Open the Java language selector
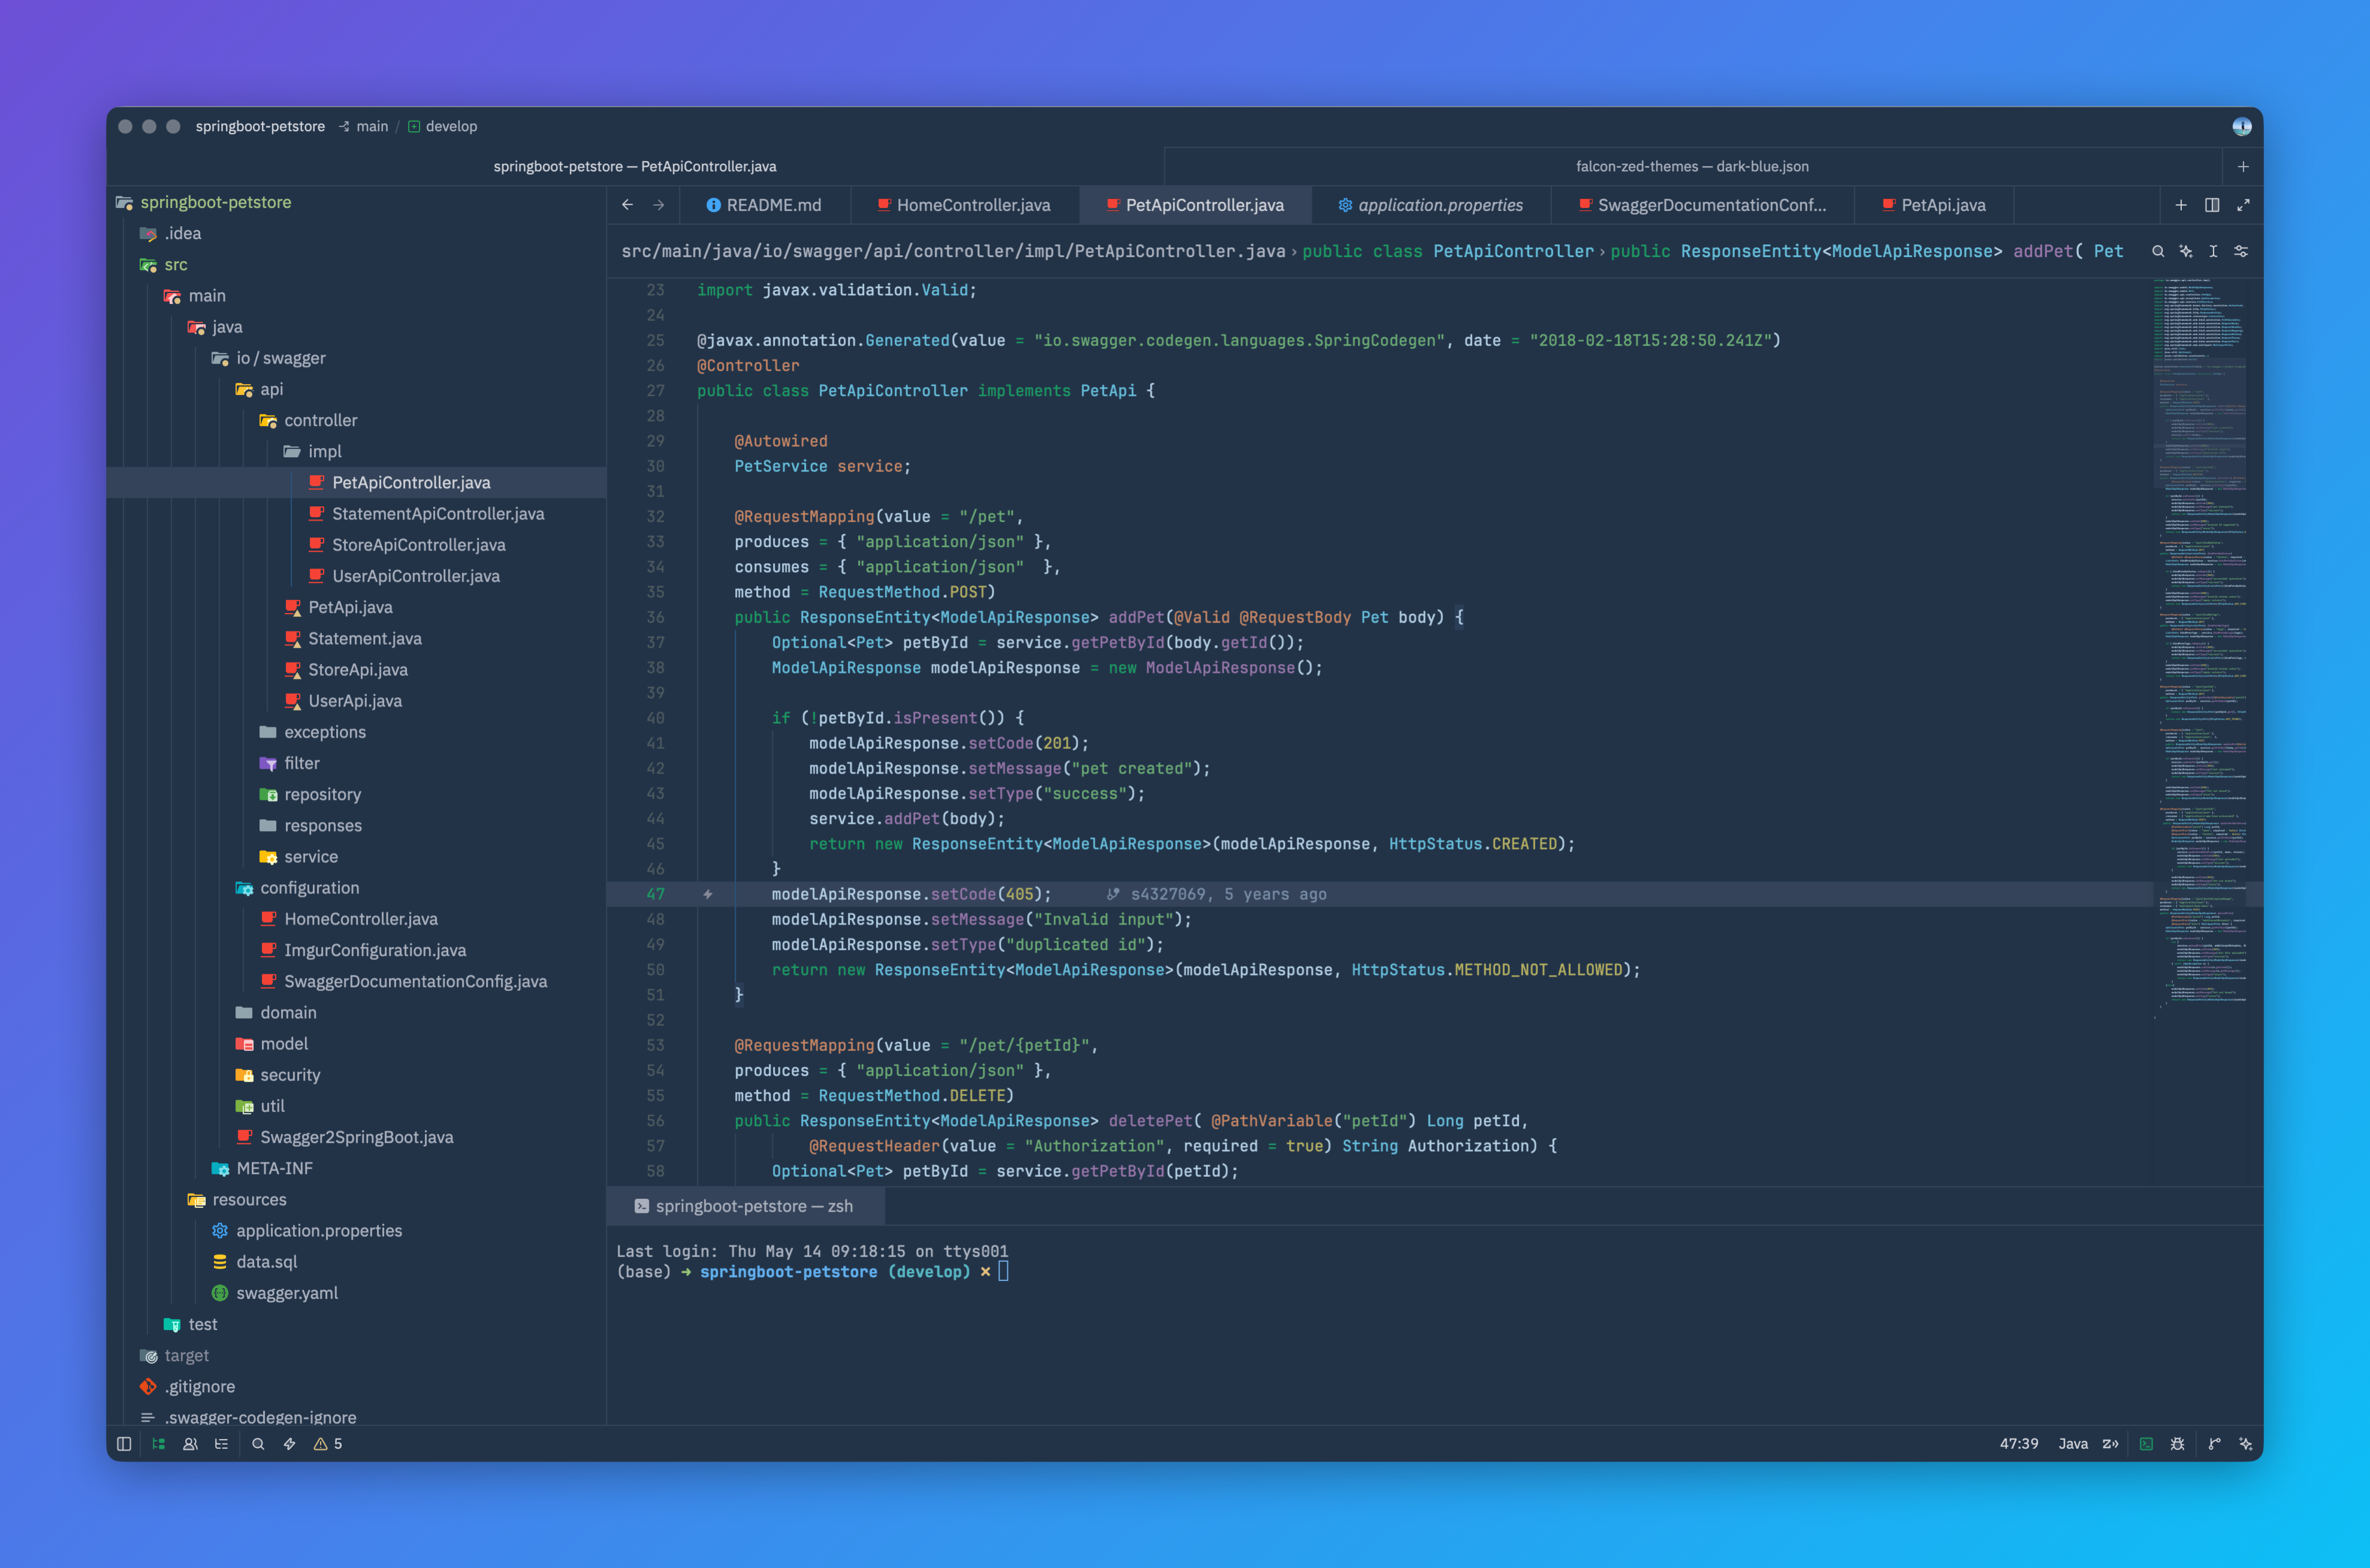This screenshot has height=1568, width=2370. point(2073,1443)
